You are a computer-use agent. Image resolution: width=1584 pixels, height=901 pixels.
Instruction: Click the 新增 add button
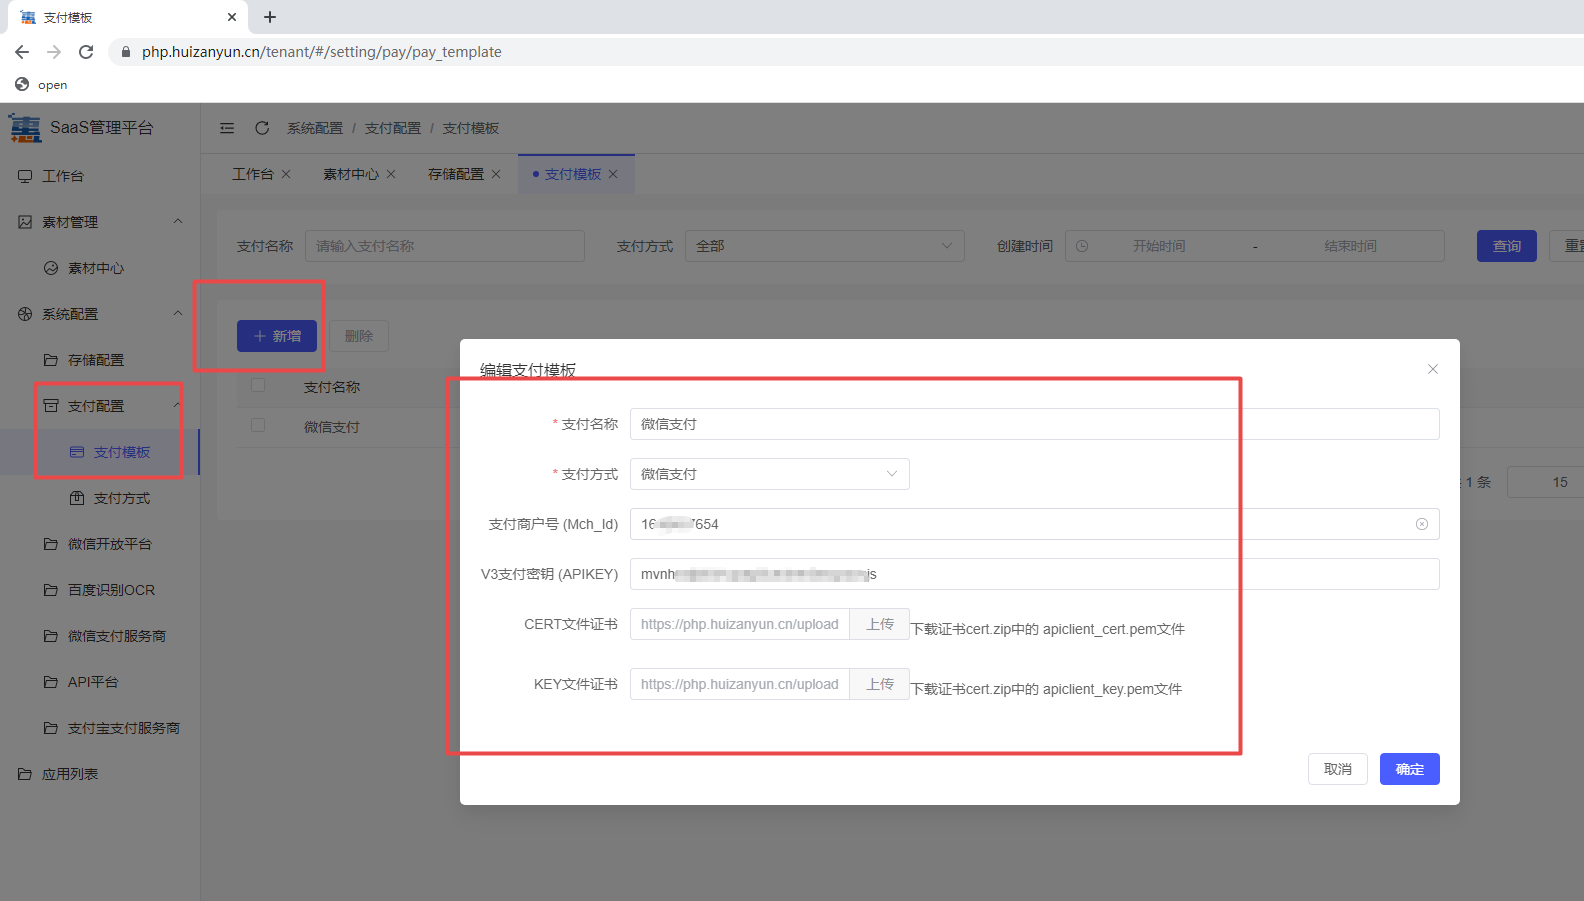point(277,336)
